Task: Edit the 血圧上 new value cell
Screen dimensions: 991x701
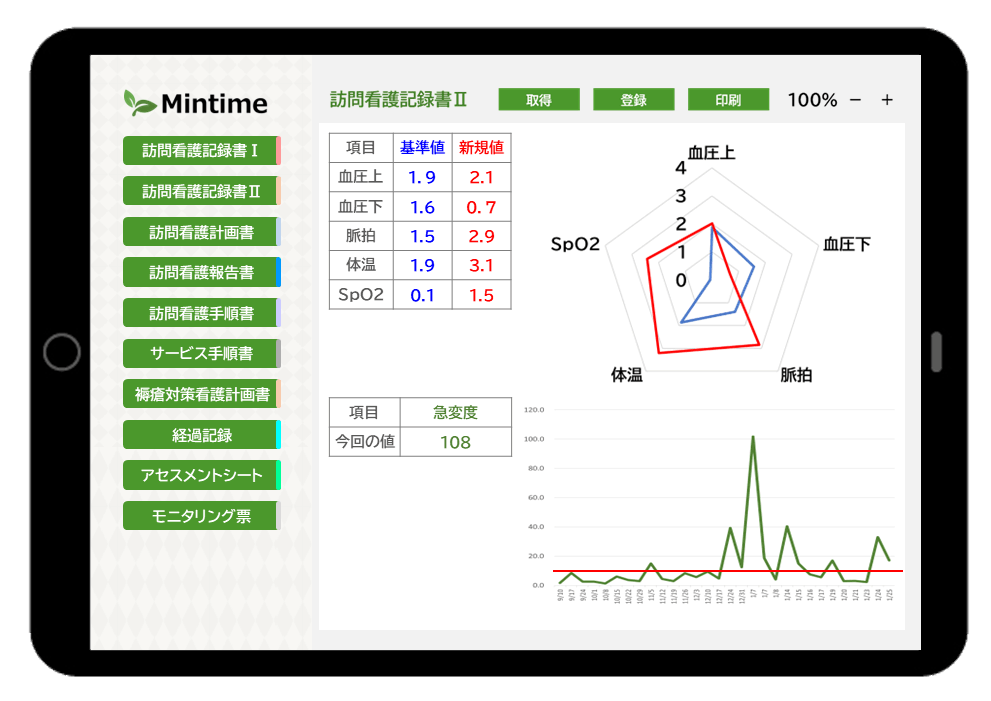Action: click(481, 177)
